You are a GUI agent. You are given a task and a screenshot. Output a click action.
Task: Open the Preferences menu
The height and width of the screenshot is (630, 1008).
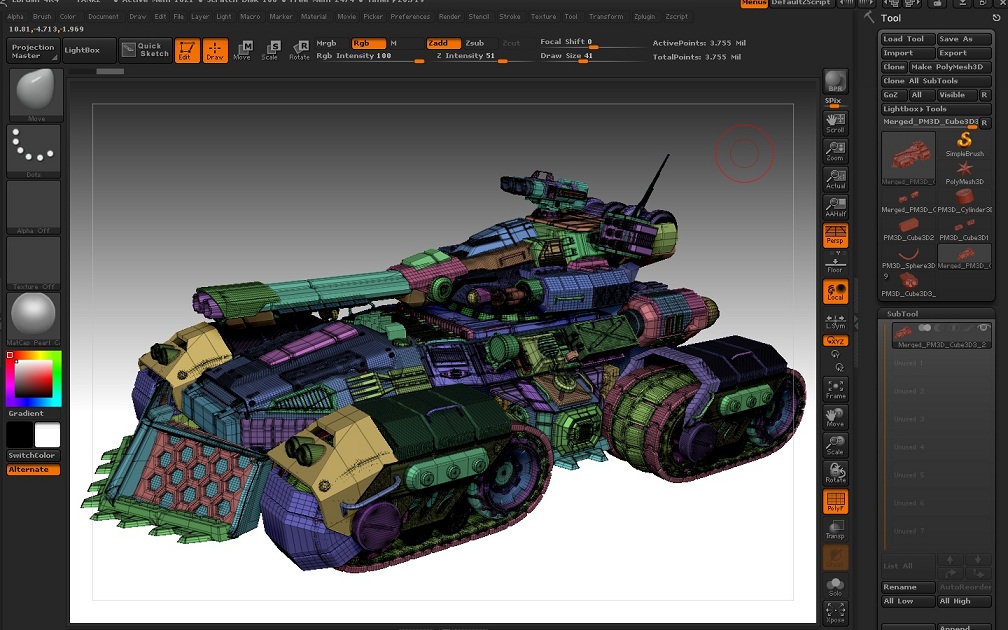tap(410, 17)
